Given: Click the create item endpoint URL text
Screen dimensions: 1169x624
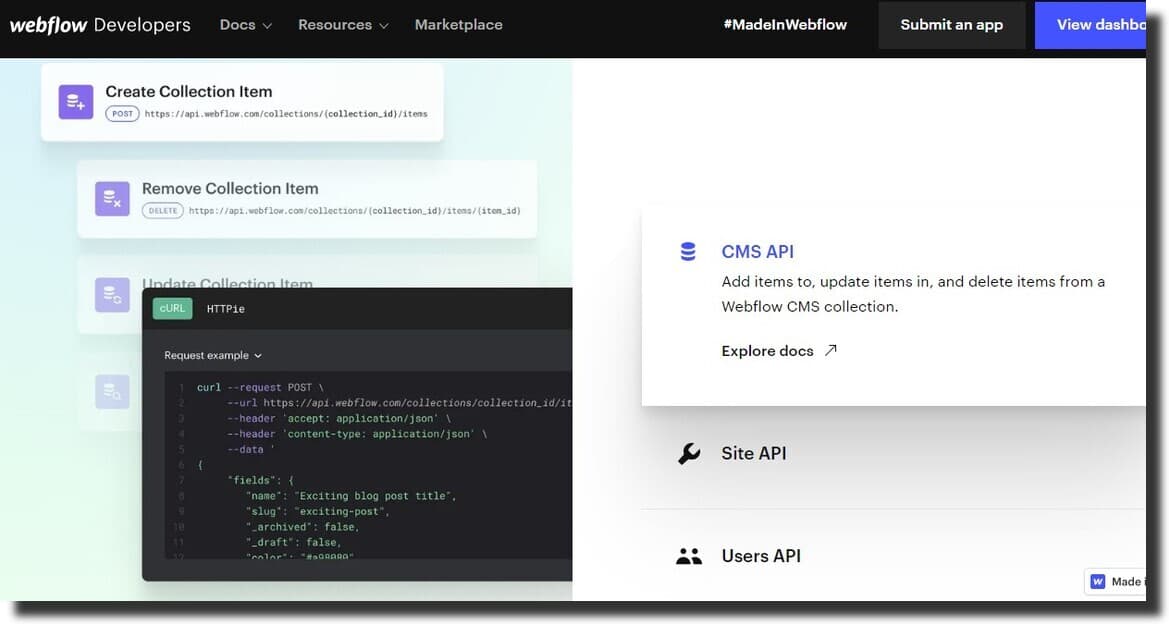Looking at the screenshot, I should tap(286, 114).
